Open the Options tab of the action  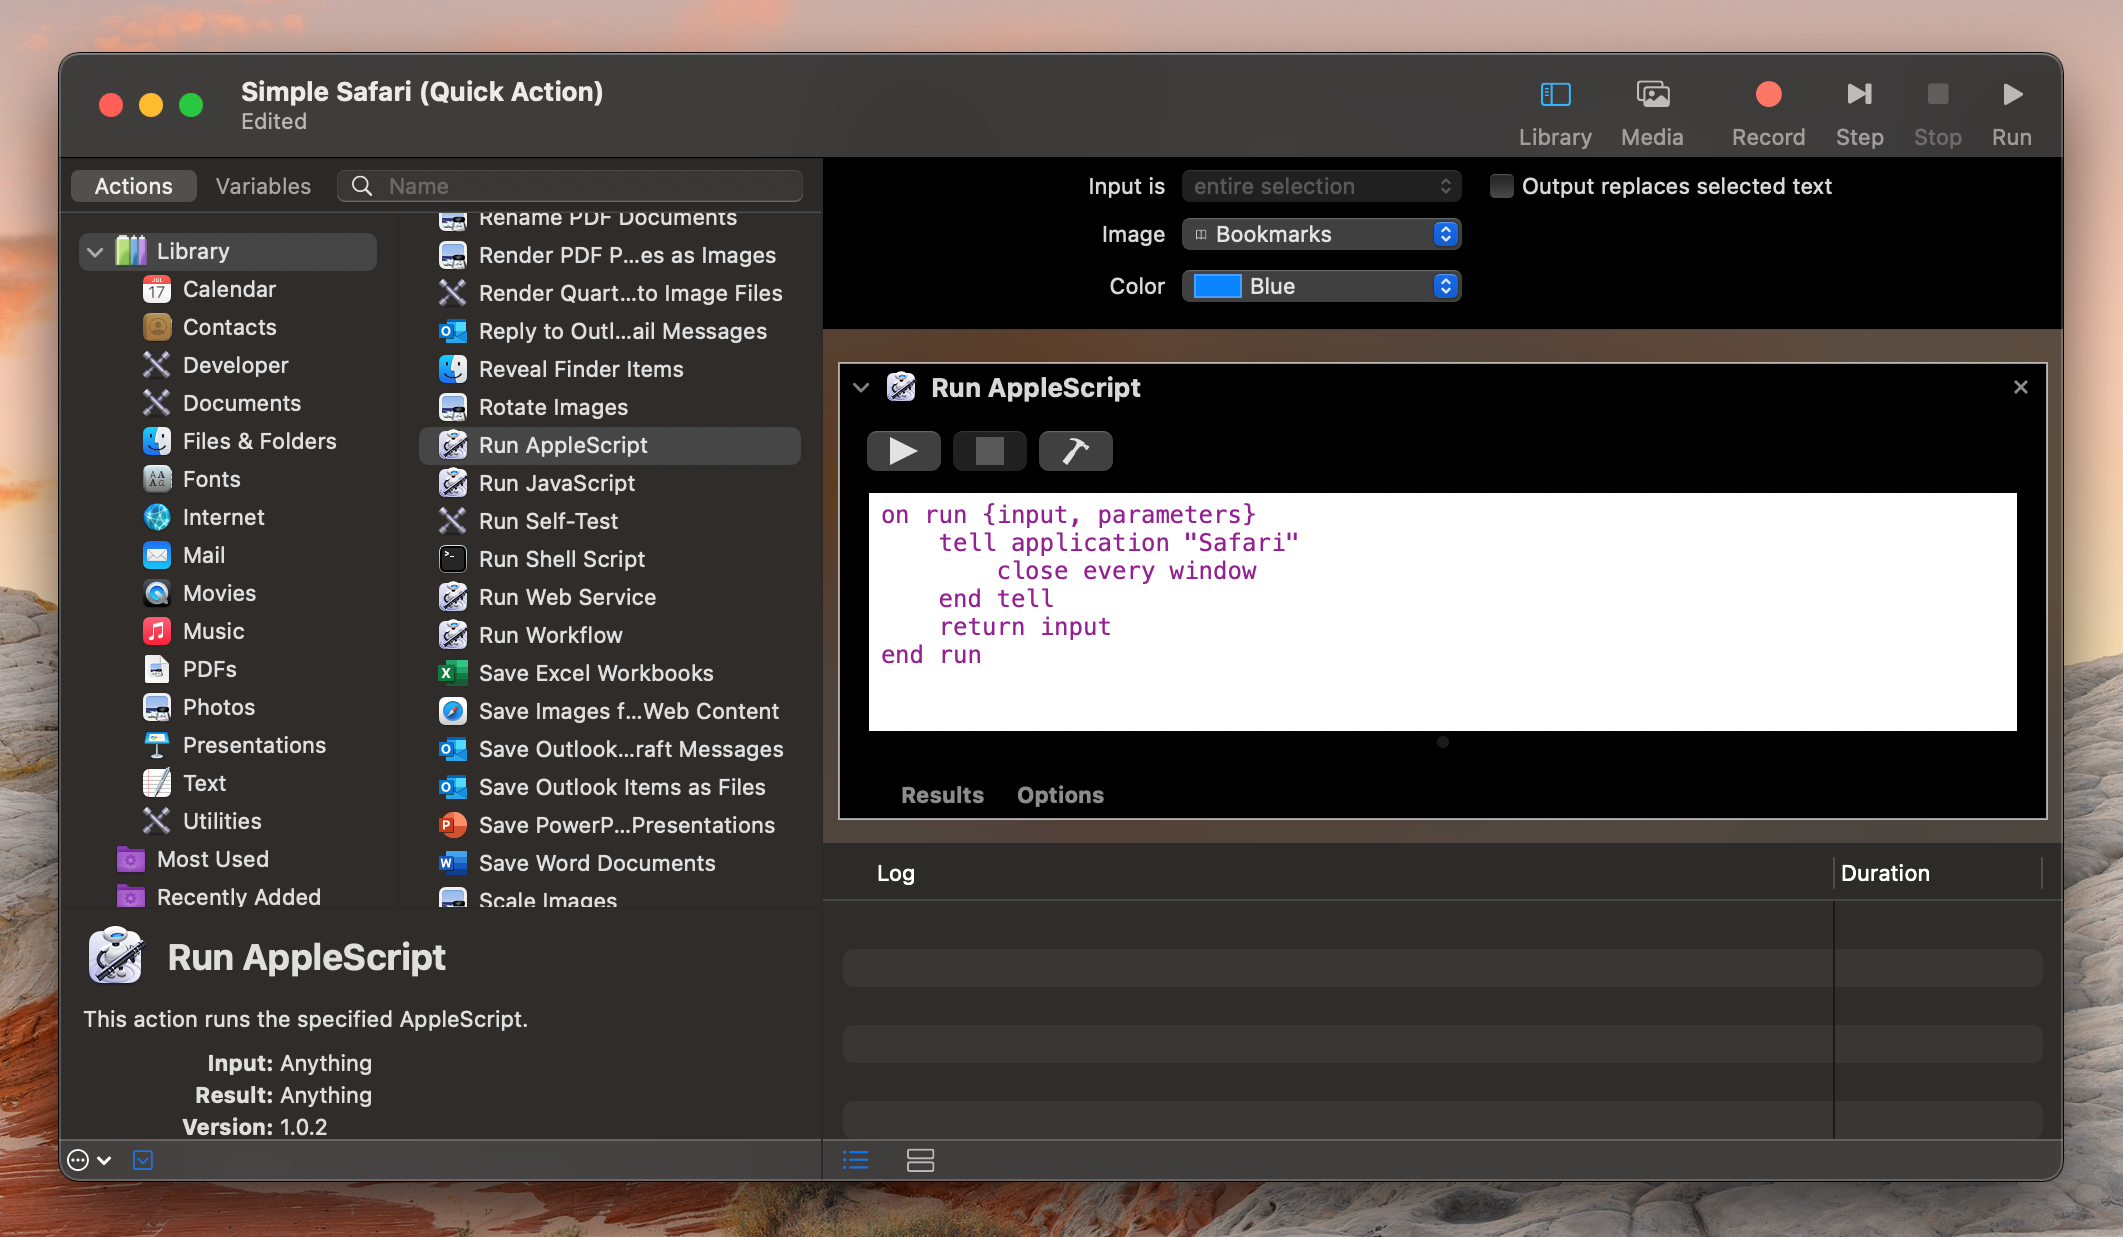[1060, 795]
